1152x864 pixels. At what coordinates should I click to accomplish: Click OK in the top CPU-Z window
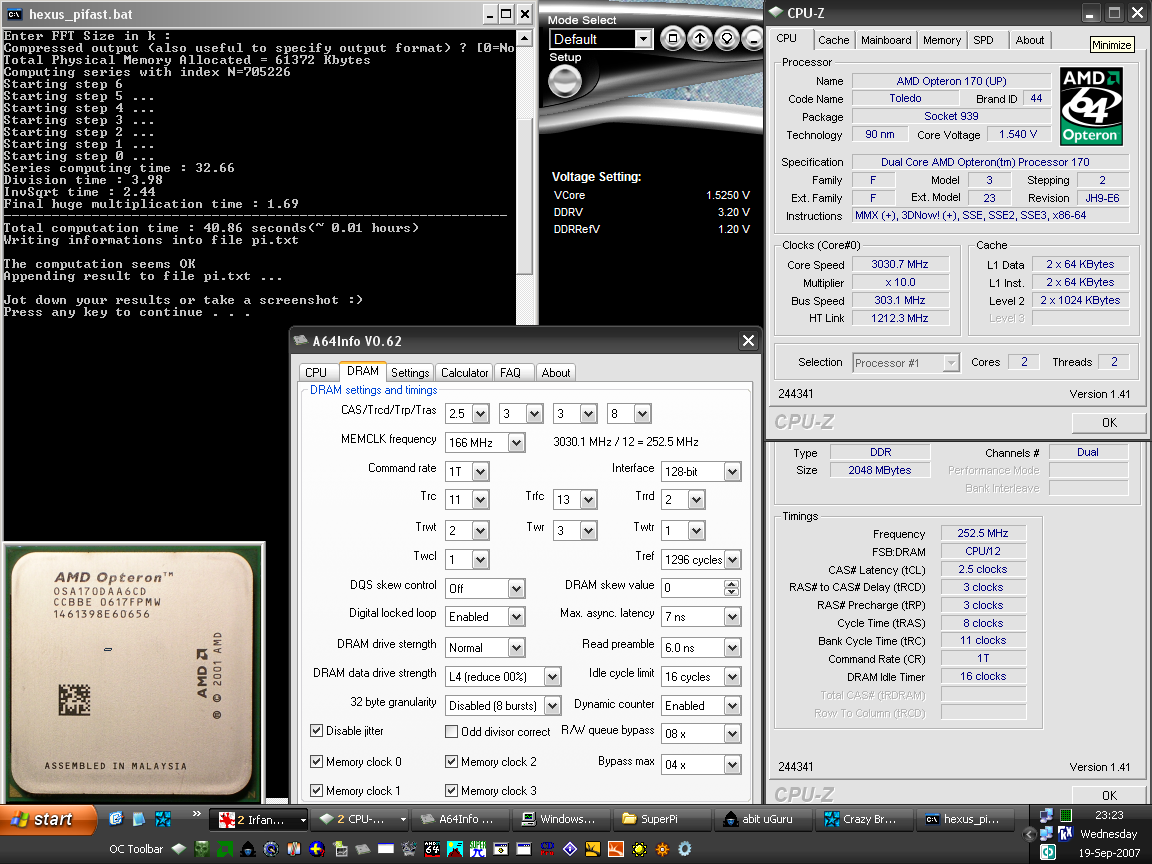coord(1109,422)
